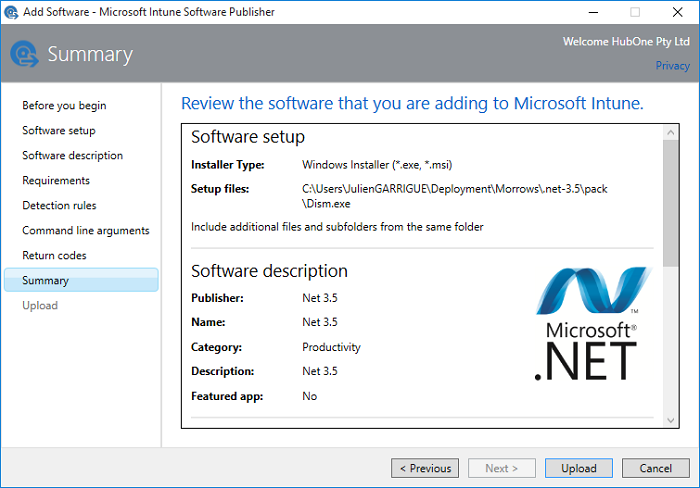700x488 pixels.
Task: Click the Intune icon in the title bar
Action: [11, 12]
